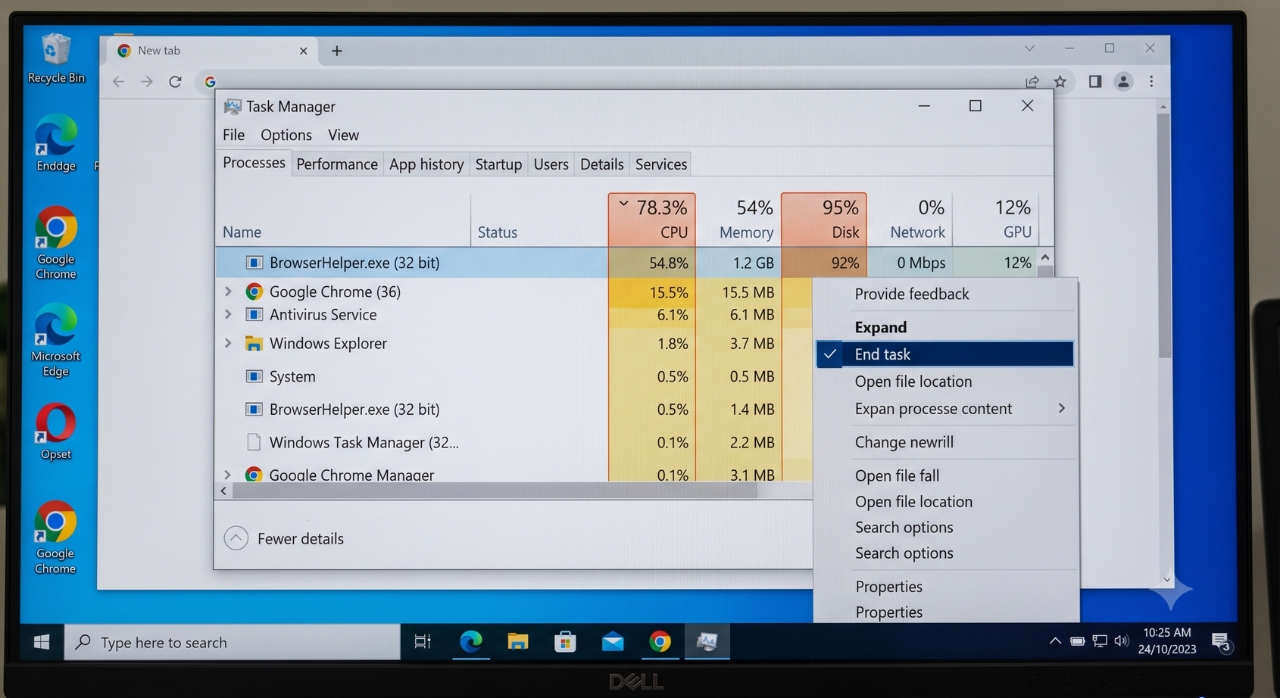Click the volume icon in system tray
The image size is (1280, 698).
pyautogui.click(x=1121, y=641)
